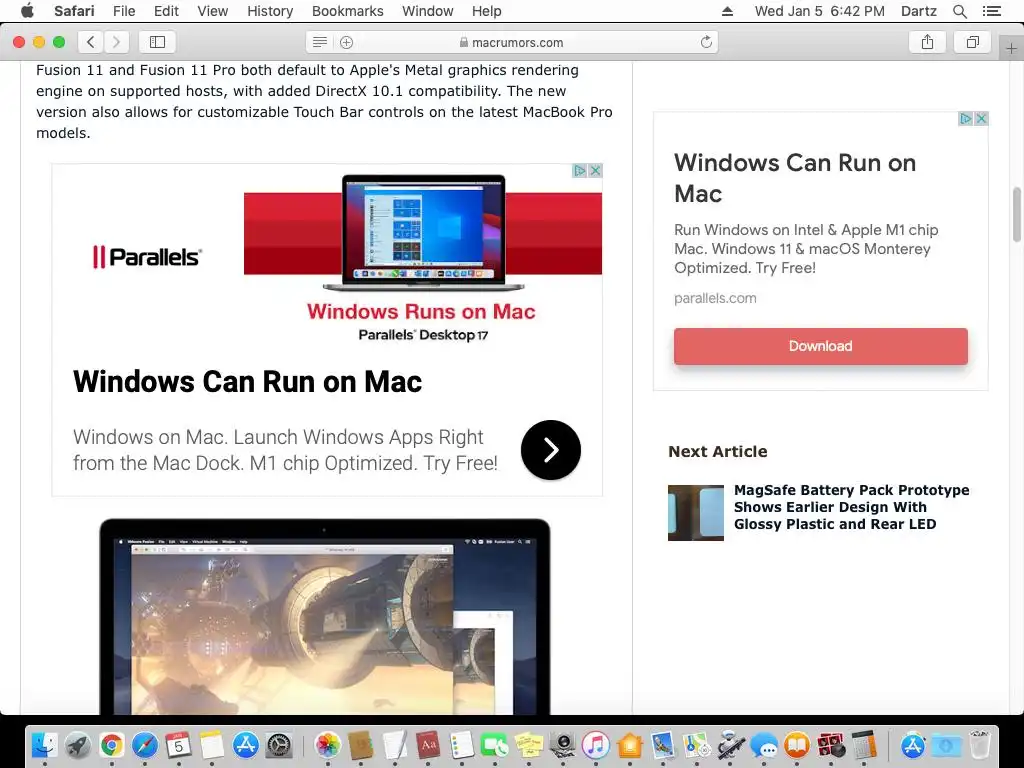Open the Share menu in Safari toolbar
This screenshot has height=768, width=1024.
[927, 42]
